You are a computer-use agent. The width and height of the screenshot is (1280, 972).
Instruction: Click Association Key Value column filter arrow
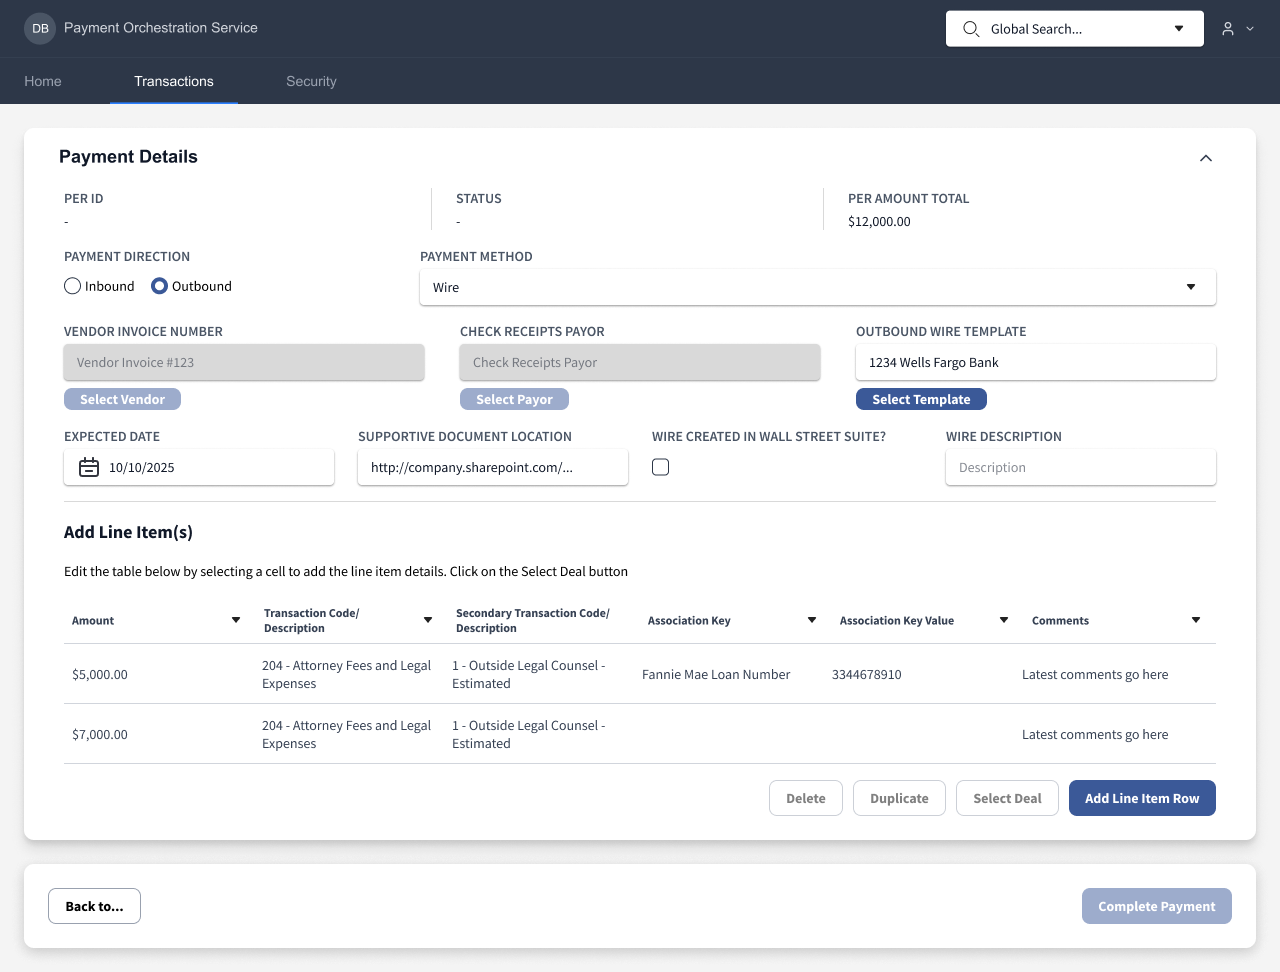pyautogui.click(x=1004, y=620)
